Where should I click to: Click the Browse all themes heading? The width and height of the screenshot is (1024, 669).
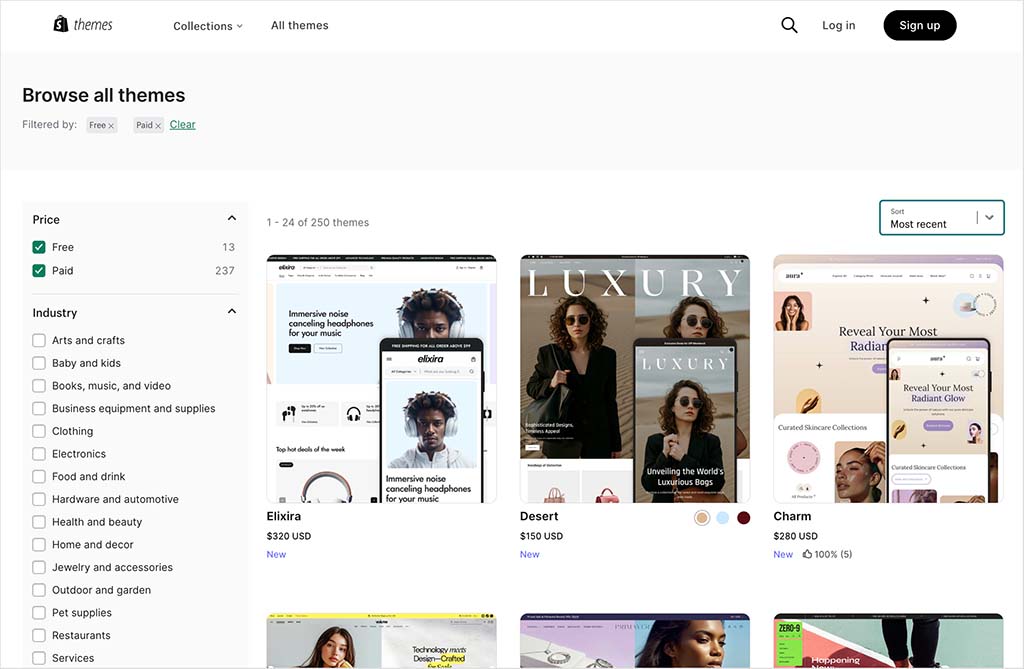[x=104, y=95]
